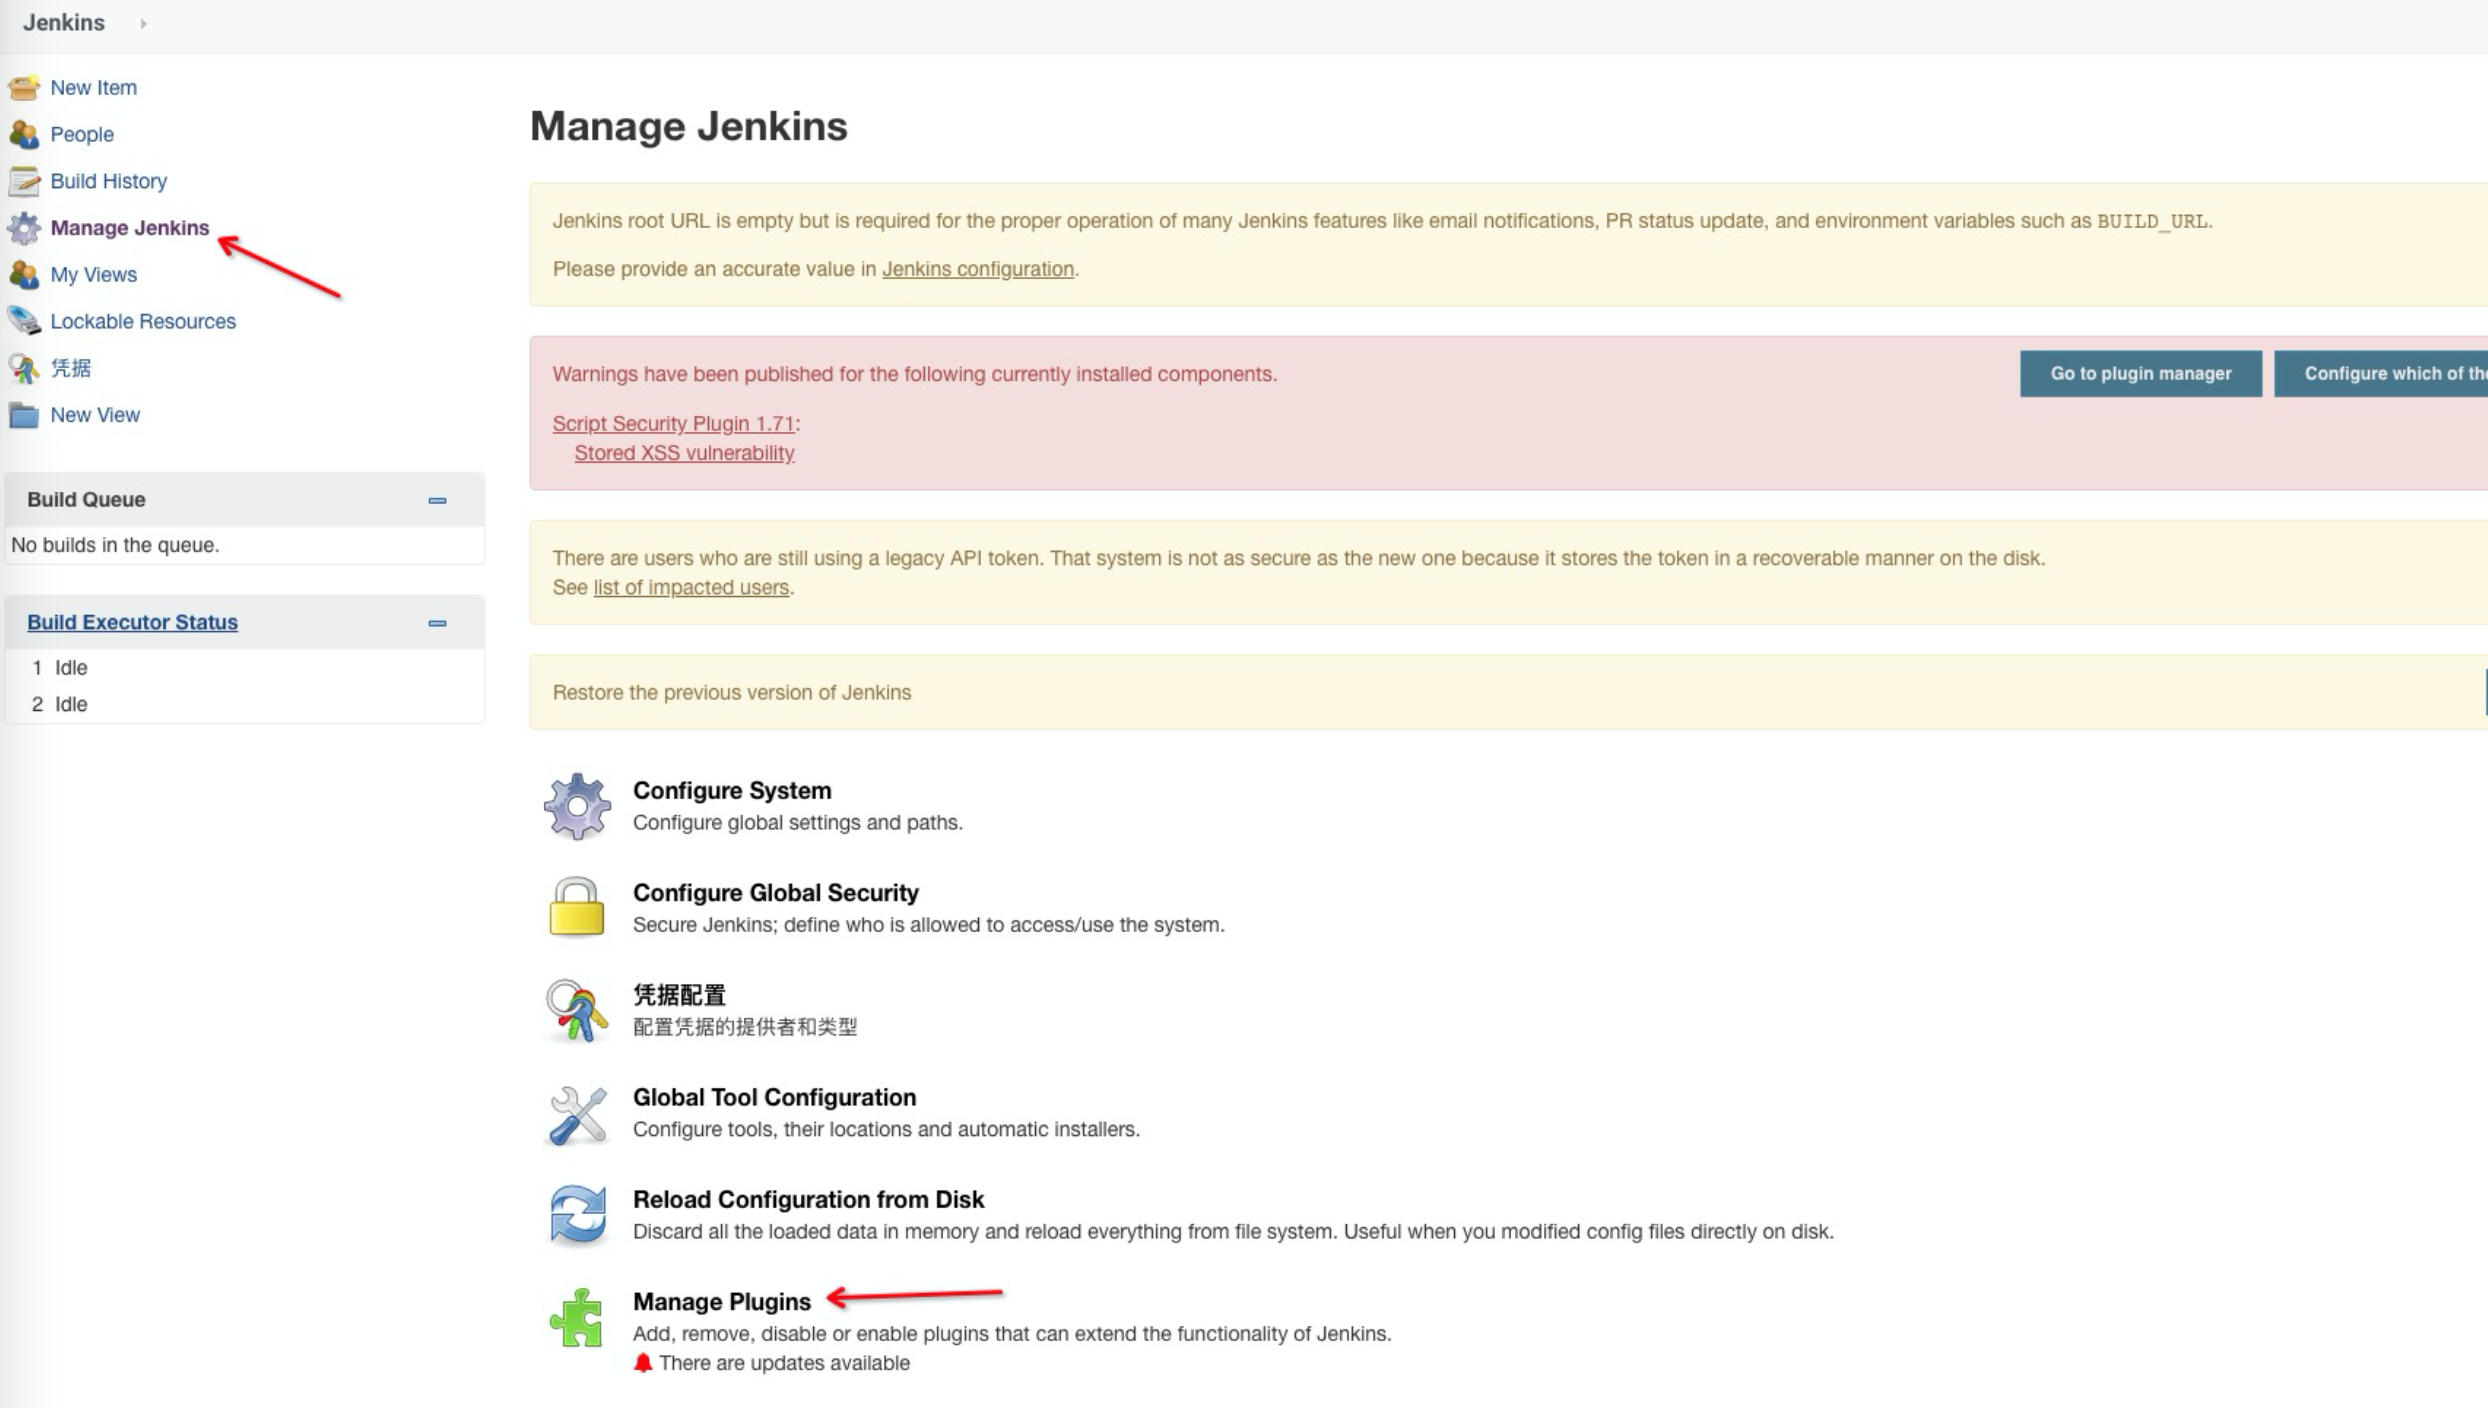Open 凭据配置 settings

click(679, 995)
